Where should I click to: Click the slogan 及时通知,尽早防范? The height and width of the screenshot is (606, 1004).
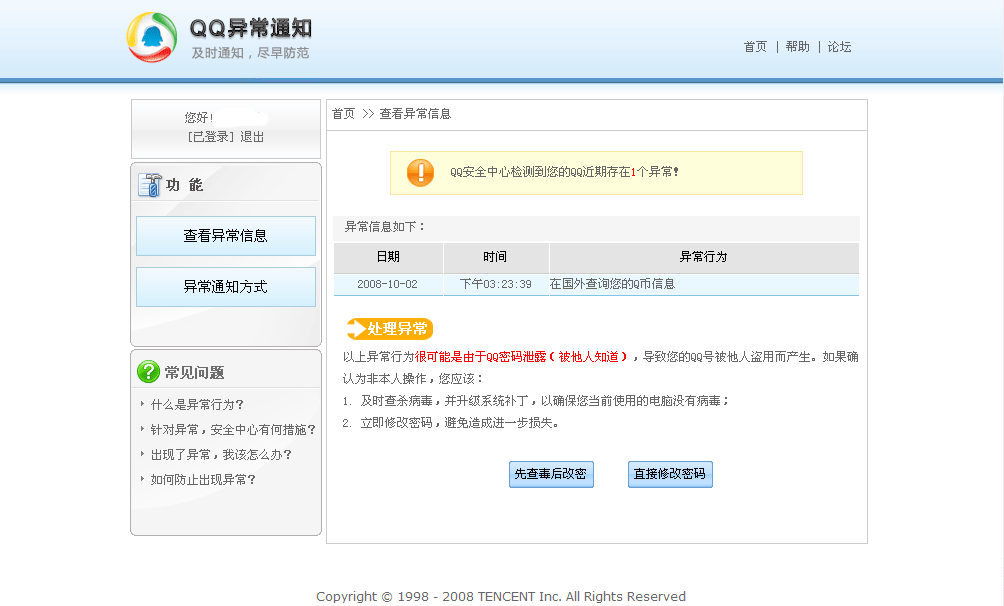(250, 53)
